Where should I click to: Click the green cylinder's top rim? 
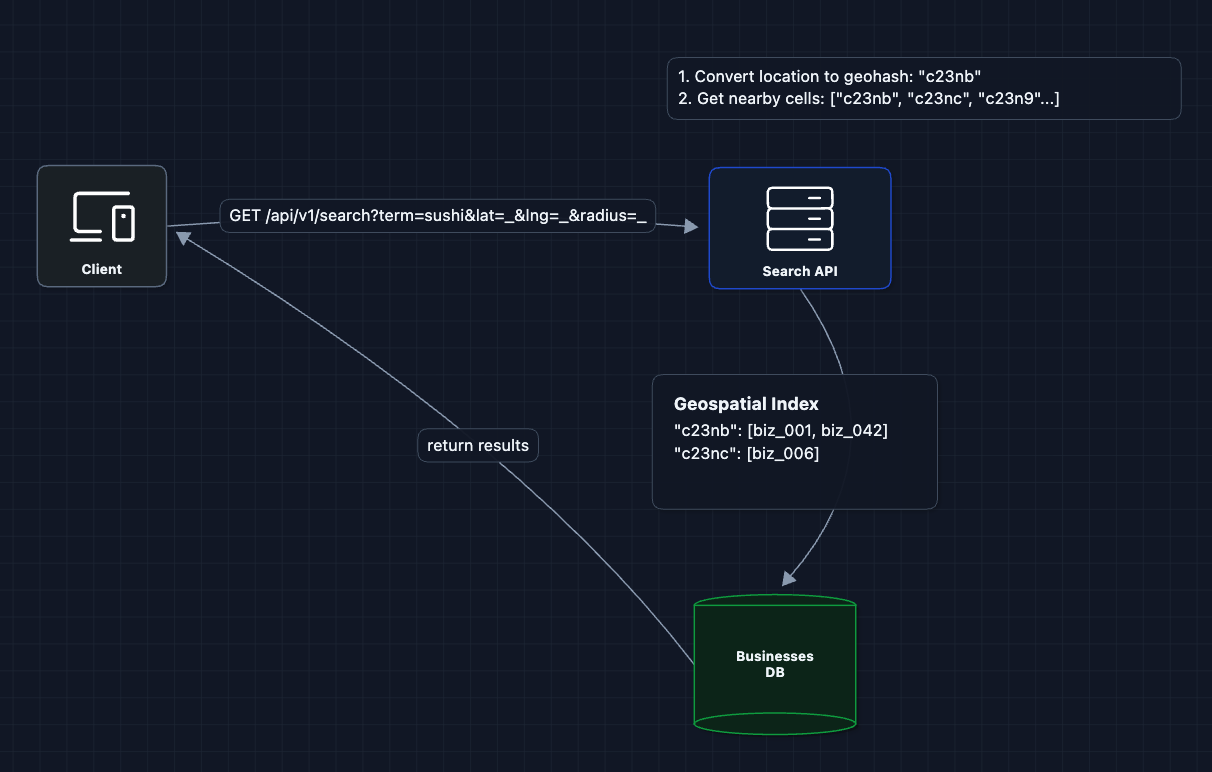(x=775, y=603)
